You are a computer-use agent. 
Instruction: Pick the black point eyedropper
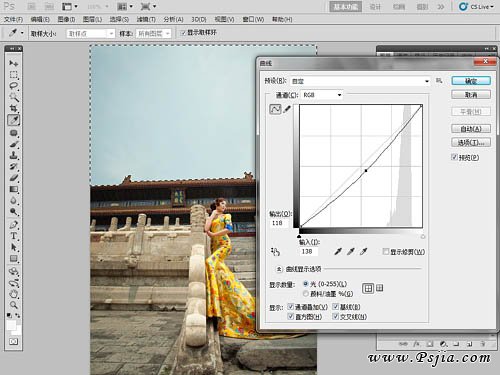(x=338, y=251)
